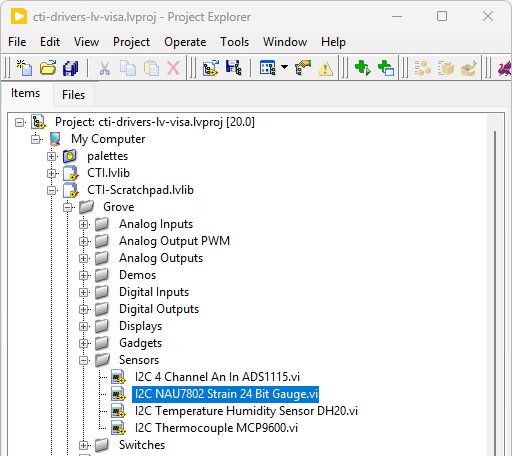Select I2C Temperature Humidity Sensor DH20.vi

(246, 411)
